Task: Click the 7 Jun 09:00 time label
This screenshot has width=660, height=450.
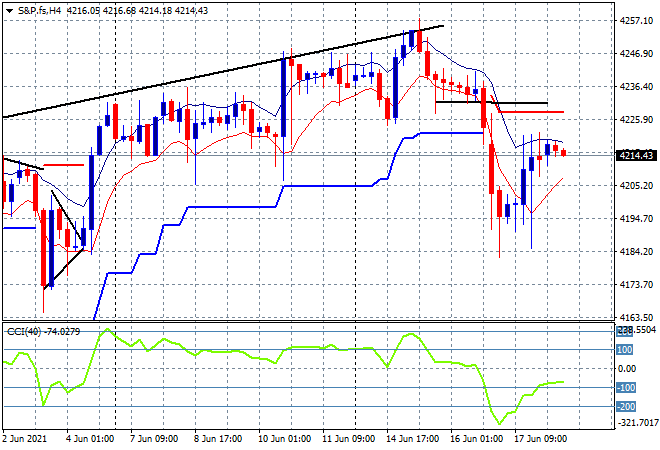Action: pos(154,439)
